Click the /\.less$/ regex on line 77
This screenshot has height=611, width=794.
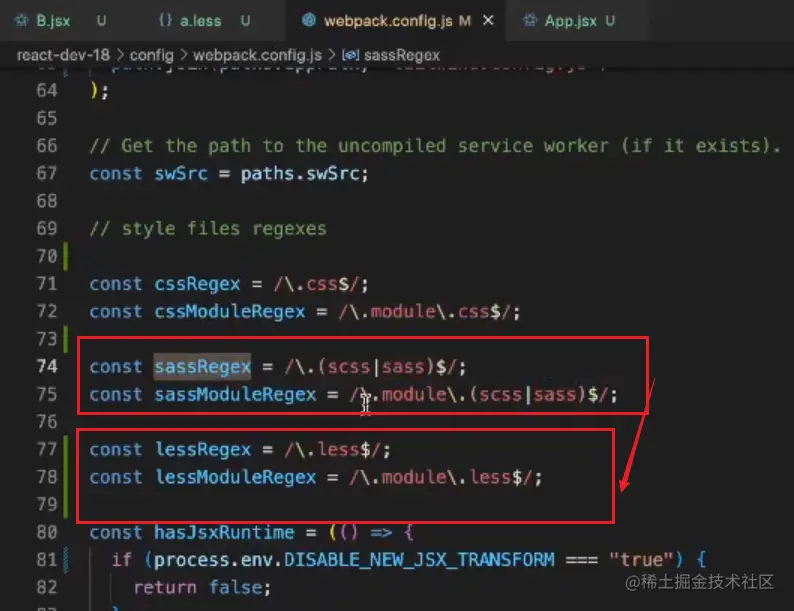pyautogui.click(x=332, y=449)
